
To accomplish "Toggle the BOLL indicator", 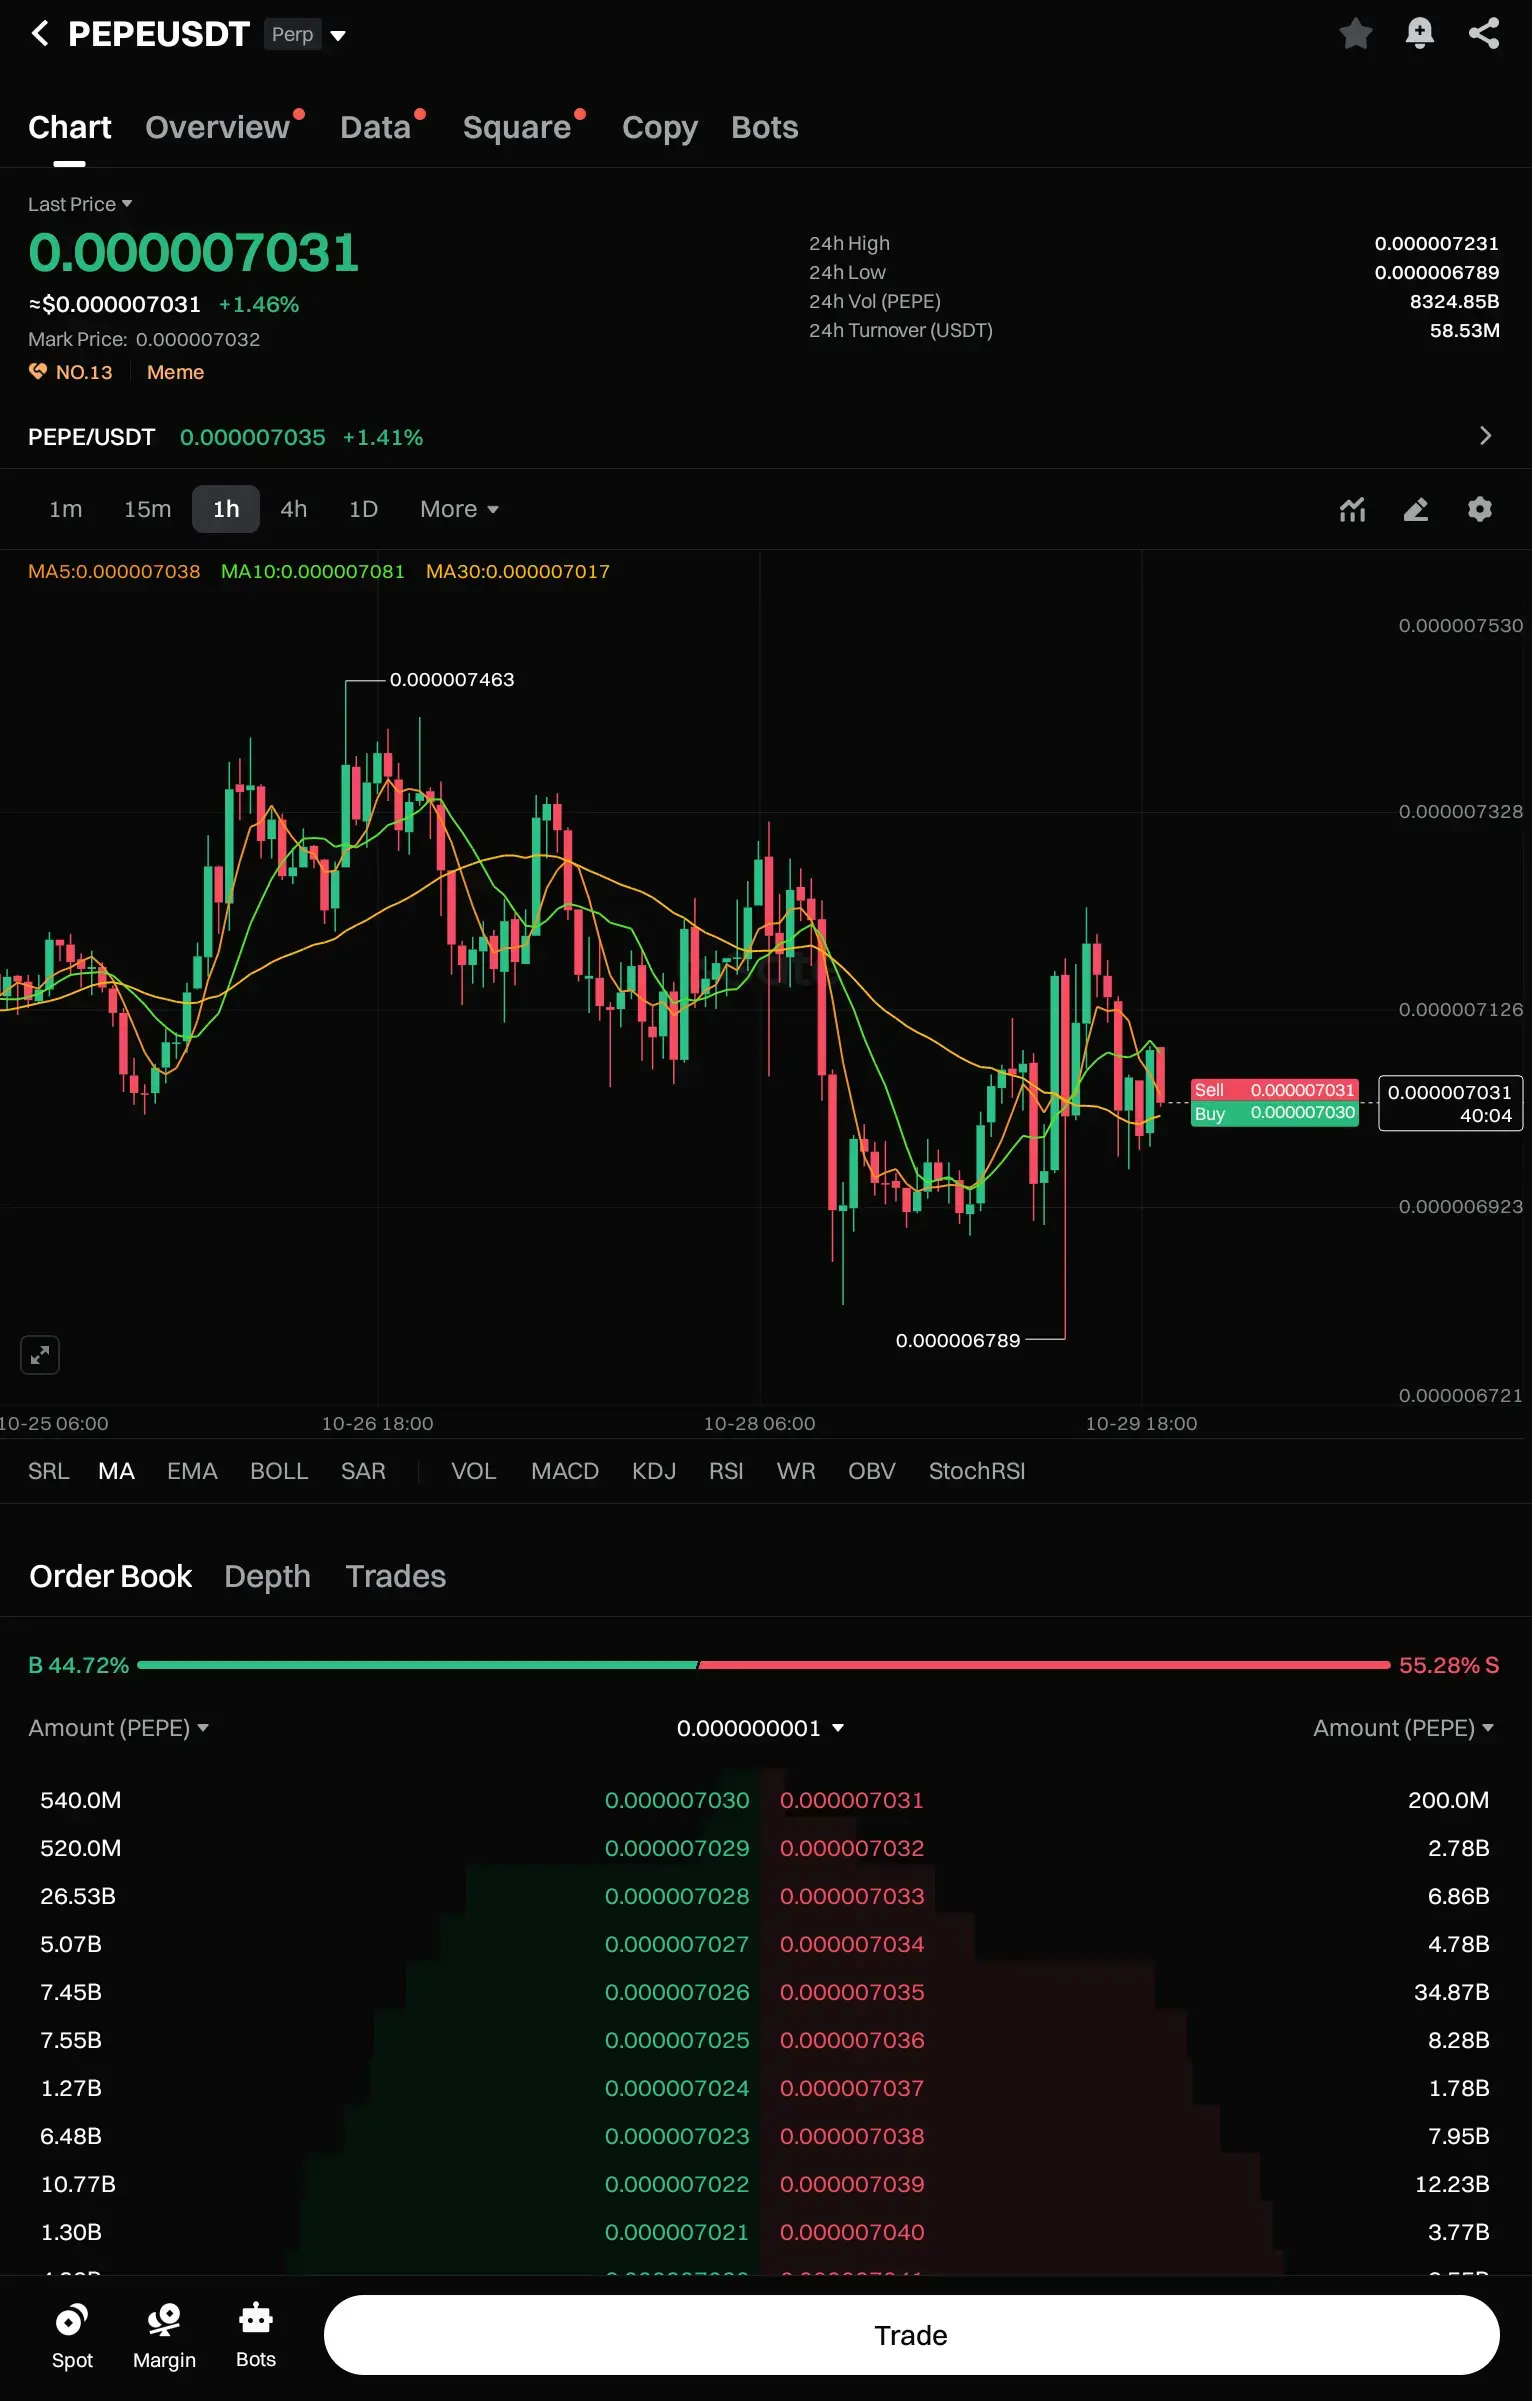I will point(279,1471).
